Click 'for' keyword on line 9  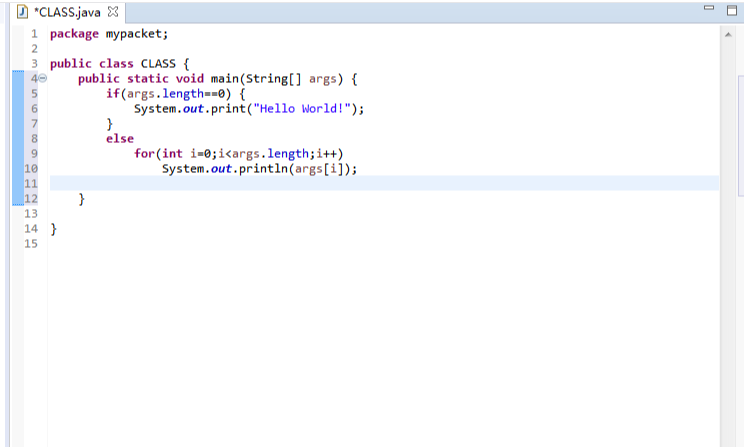click(x=144, y=154)
